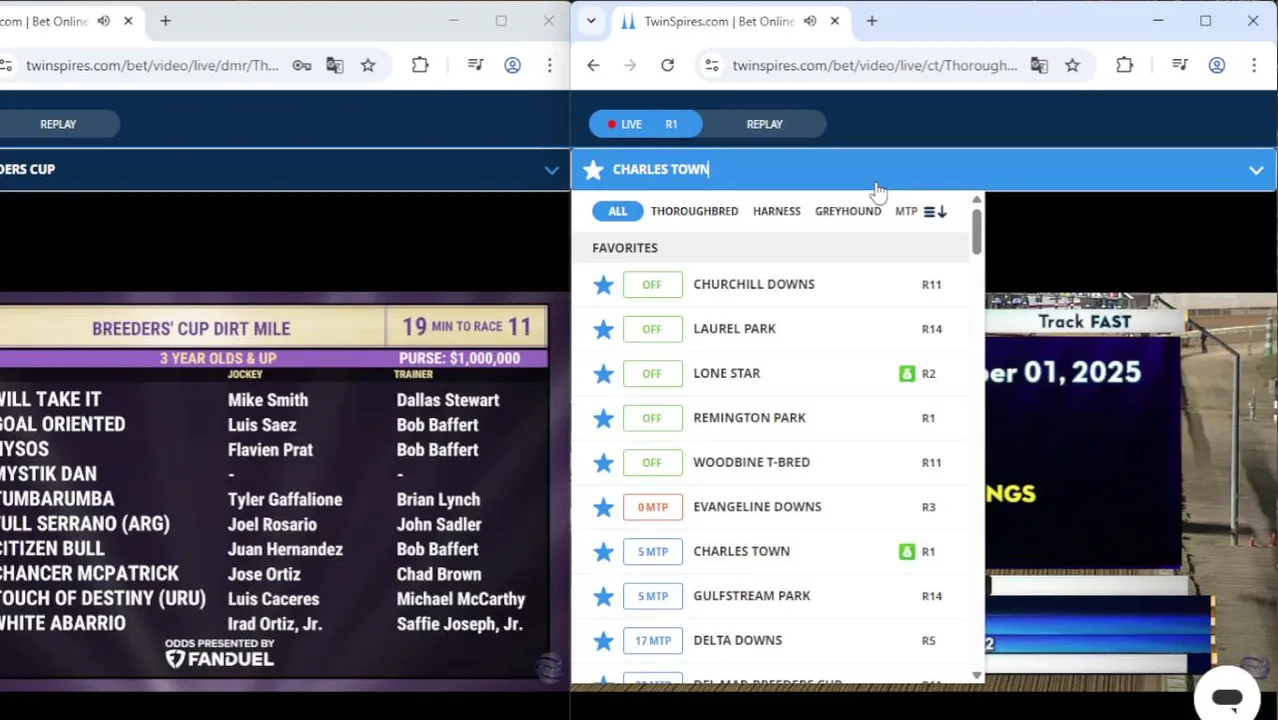Click the star icon in track selector header
1278x720 pixels.
pyautogui.click(x=593, y=170)
